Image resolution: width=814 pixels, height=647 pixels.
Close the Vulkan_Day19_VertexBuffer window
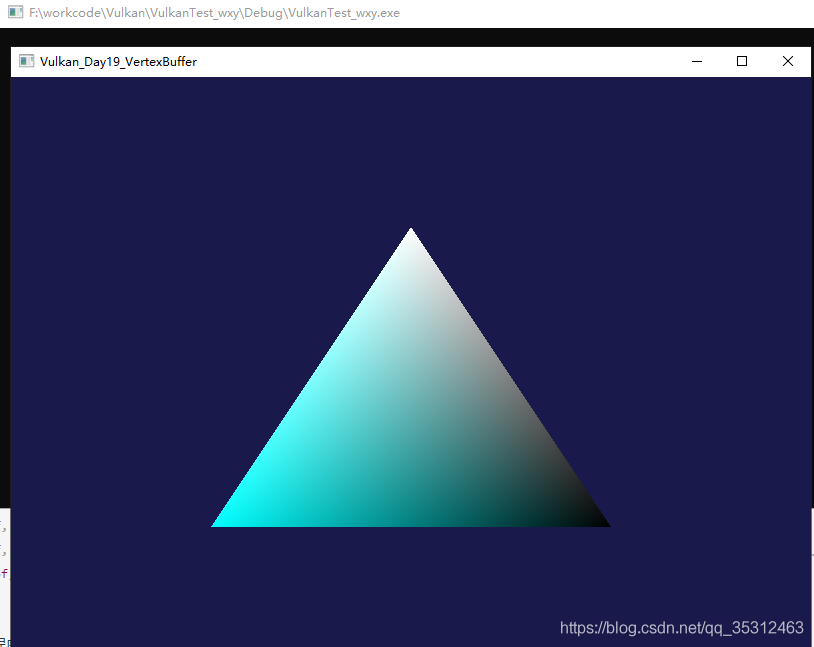pyautogui.click(x=788, y=61)
